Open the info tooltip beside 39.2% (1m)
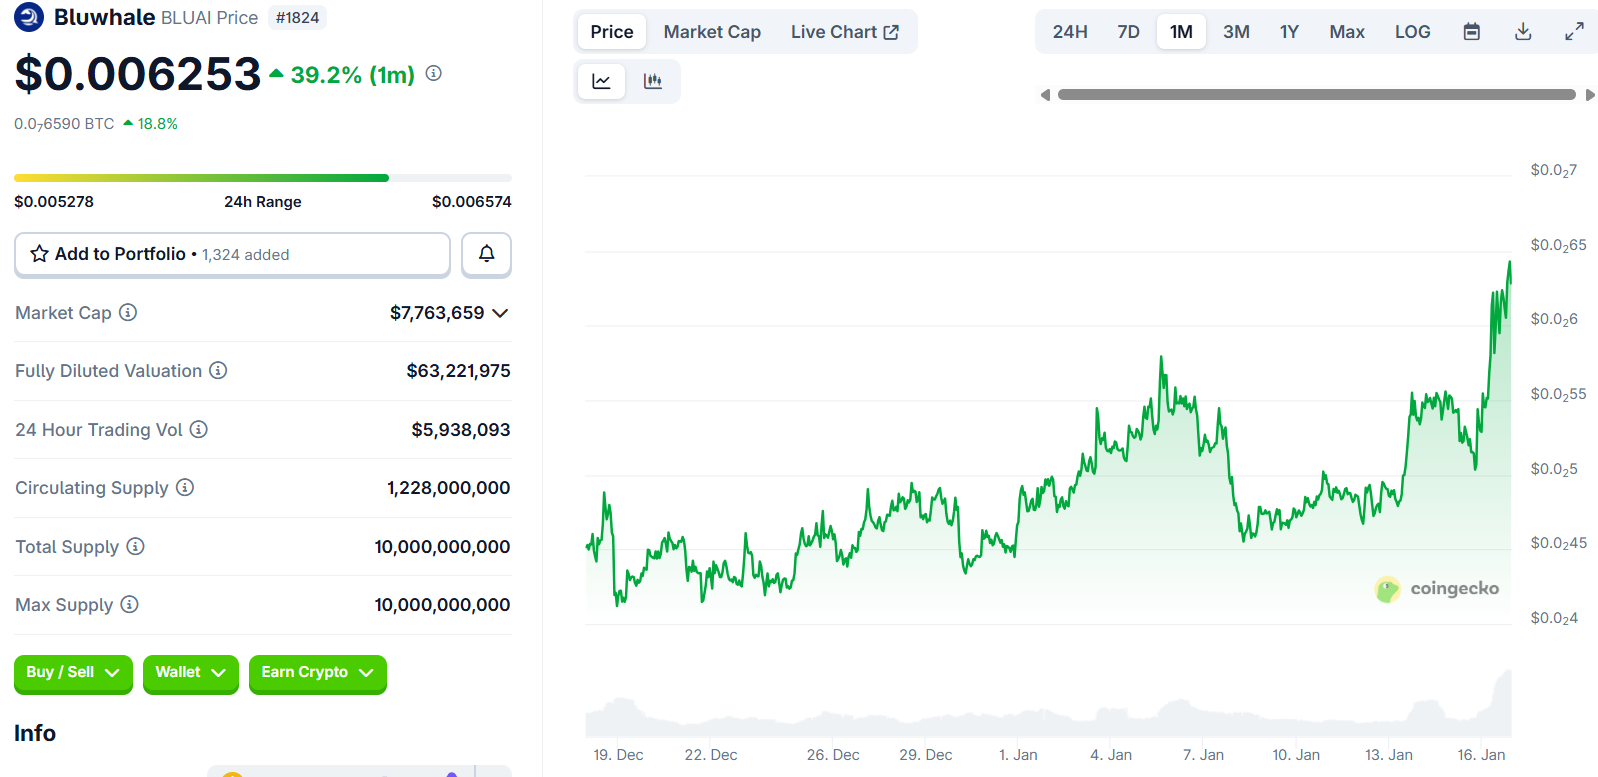This screenshot has height=777, width=1598. click(434, 73)
